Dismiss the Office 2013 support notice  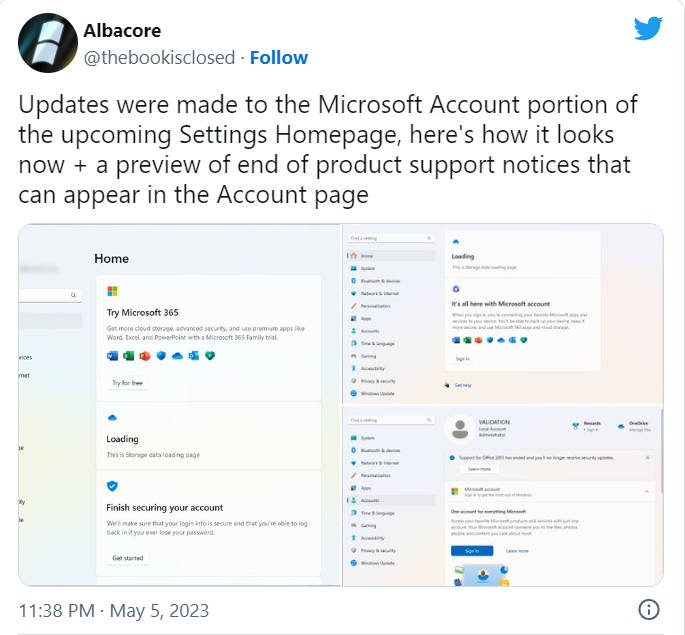pos(647,457)
